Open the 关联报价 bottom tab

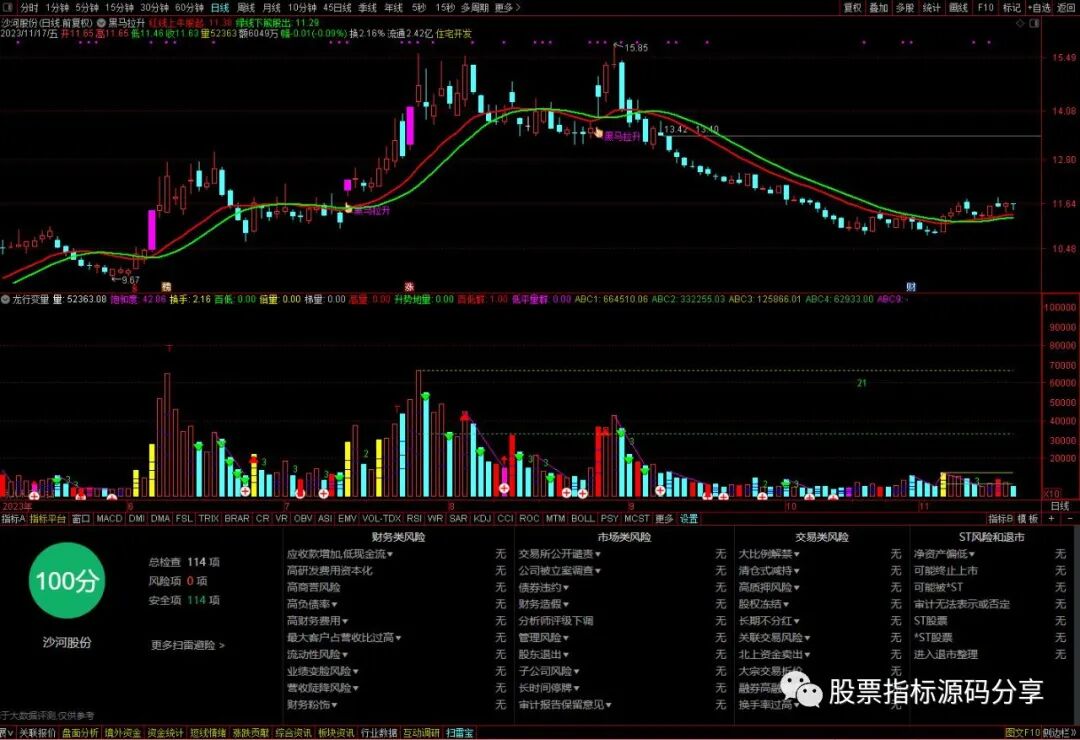point(37,733)
